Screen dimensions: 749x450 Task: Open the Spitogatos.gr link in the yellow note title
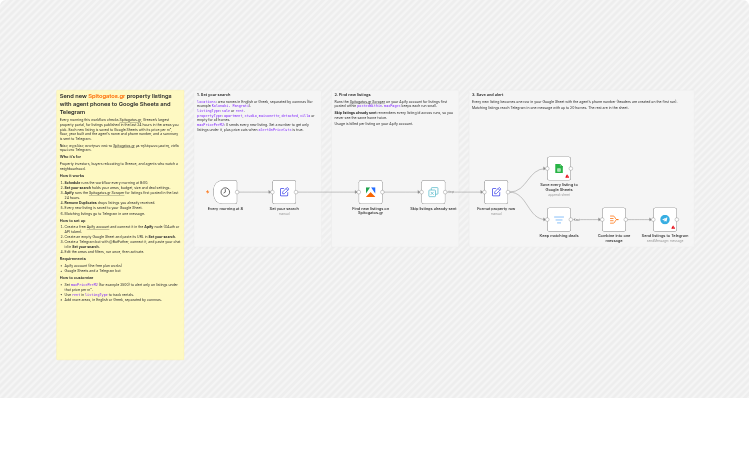[x=107, y=96]
